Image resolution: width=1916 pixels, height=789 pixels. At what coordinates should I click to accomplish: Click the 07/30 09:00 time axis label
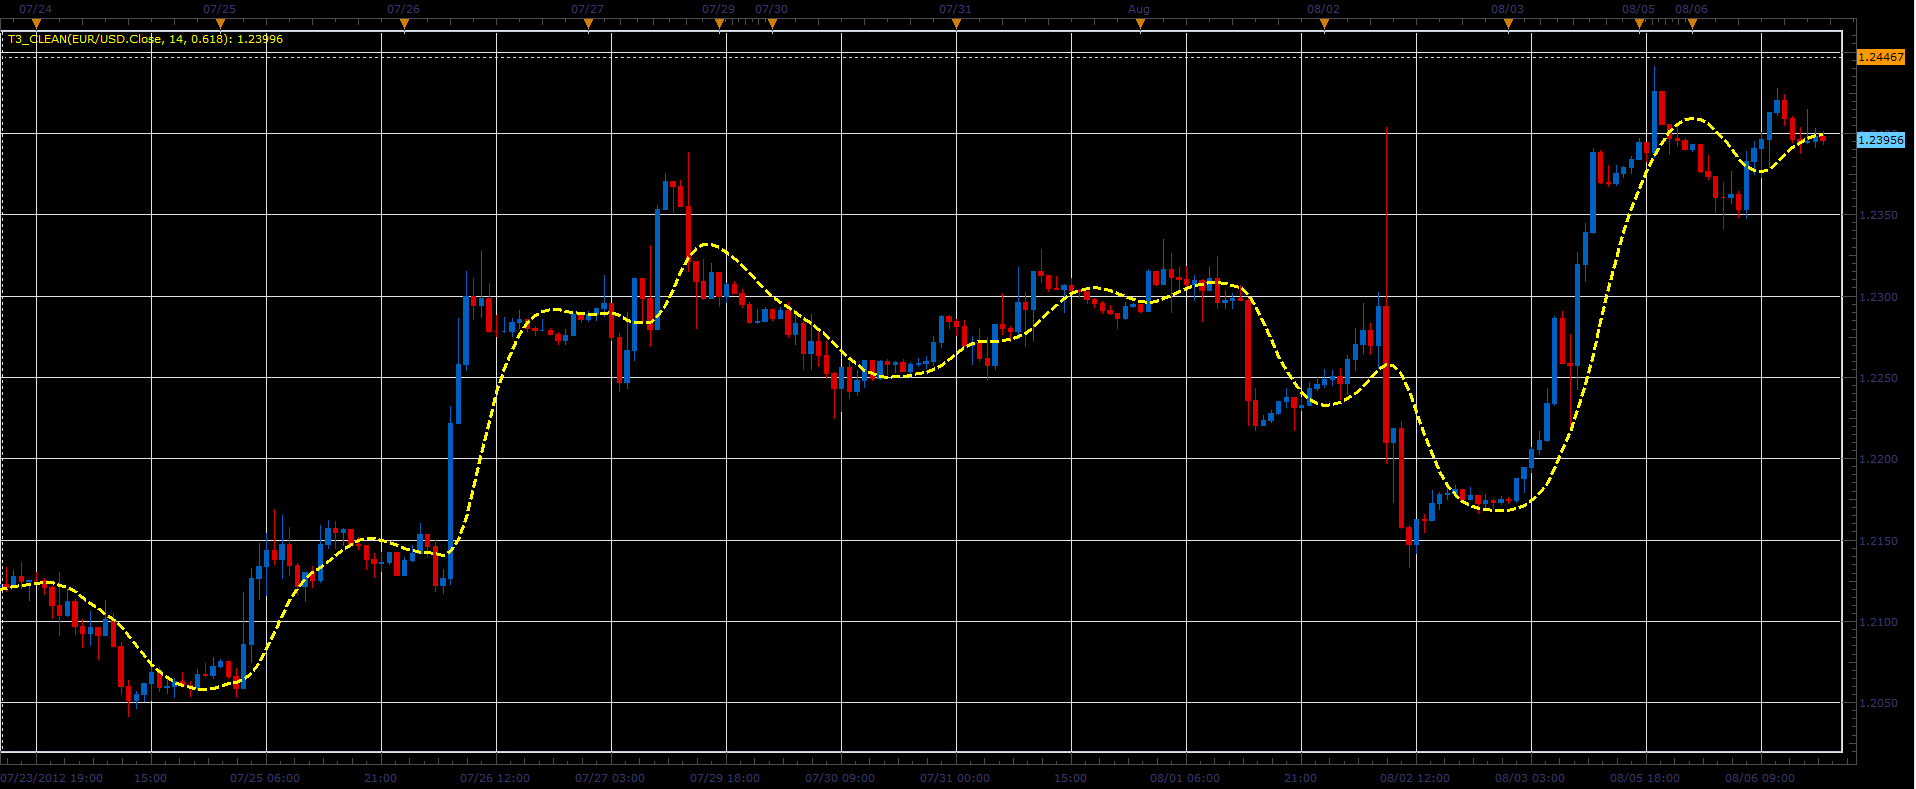(x=840, y=778)
